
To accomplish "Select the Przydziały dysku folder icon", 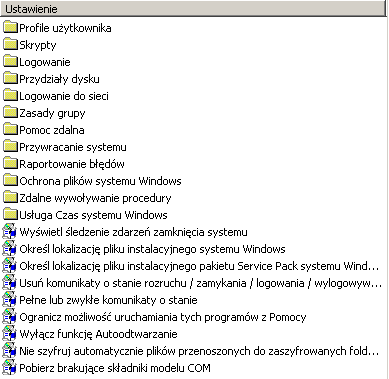I will pos(10,78).
